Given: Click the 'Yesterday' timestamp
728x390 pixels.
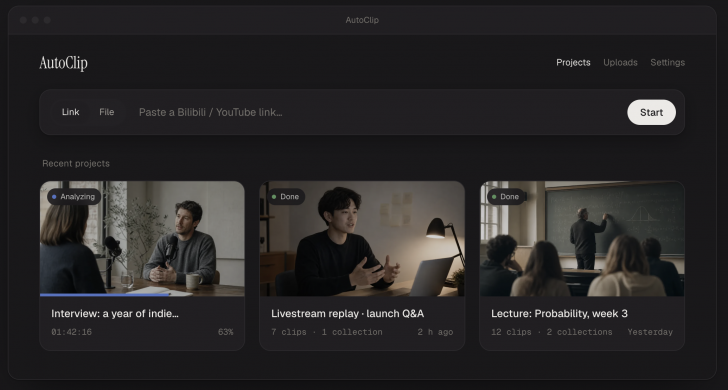Looking at the screenshot, I should click(650, 332).
